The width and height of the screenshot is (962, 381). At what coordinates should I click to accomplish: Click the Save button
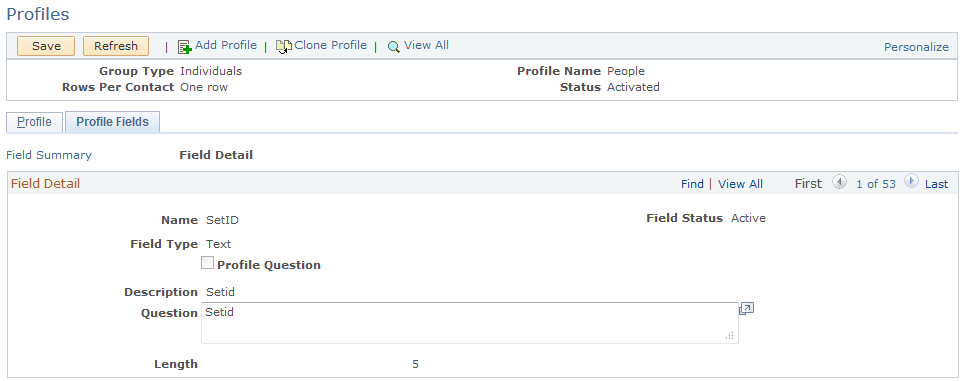pos(46,46)
